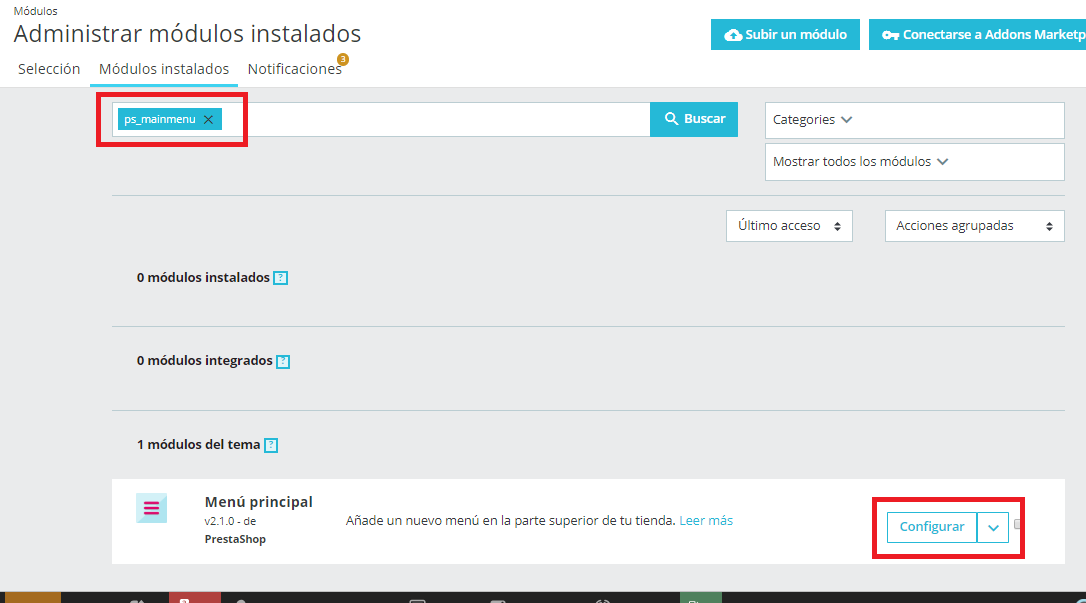Remove the ps_mainmenu search tag
This screenshot has height=603, width=1086.
coord(208,119)
